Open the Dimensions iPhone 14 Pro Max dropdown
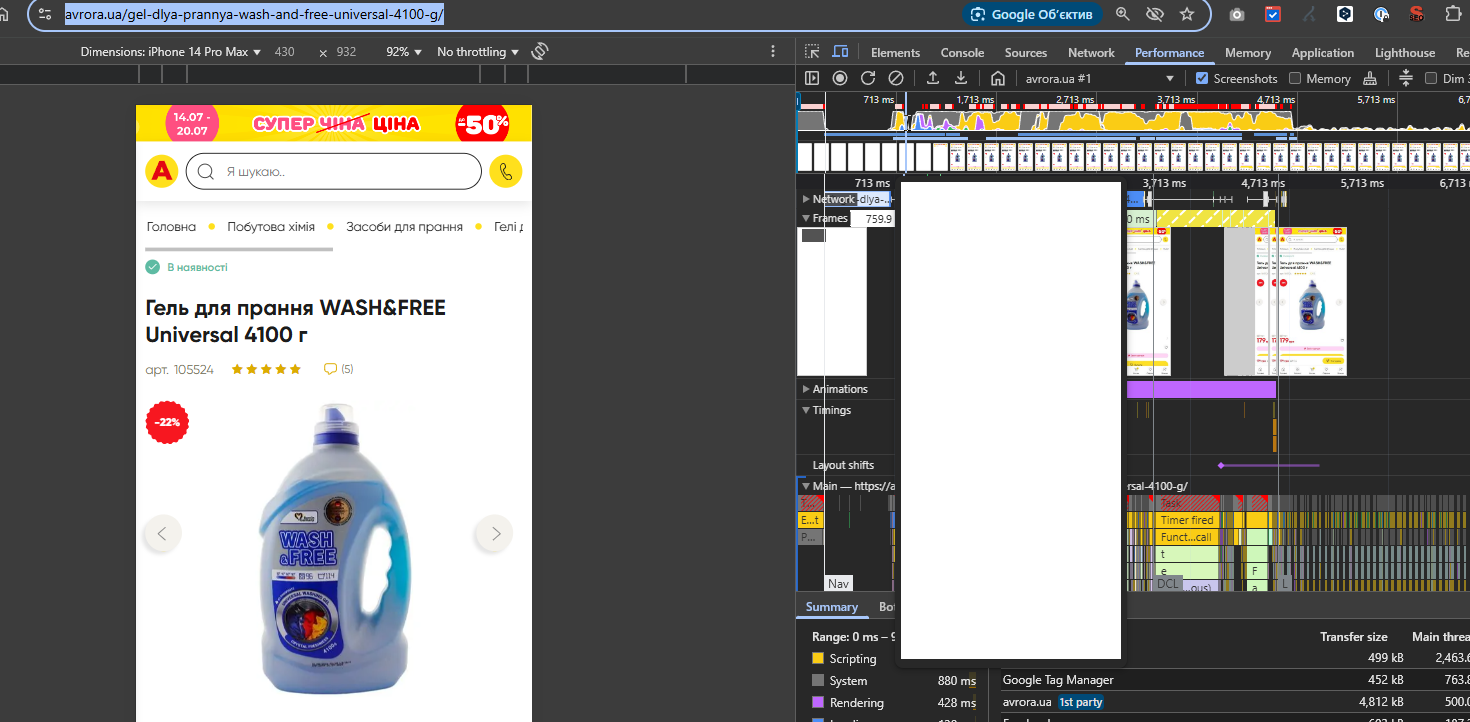Image resolution: width=1470 pixels, height=722 pixels. (171, 52)
